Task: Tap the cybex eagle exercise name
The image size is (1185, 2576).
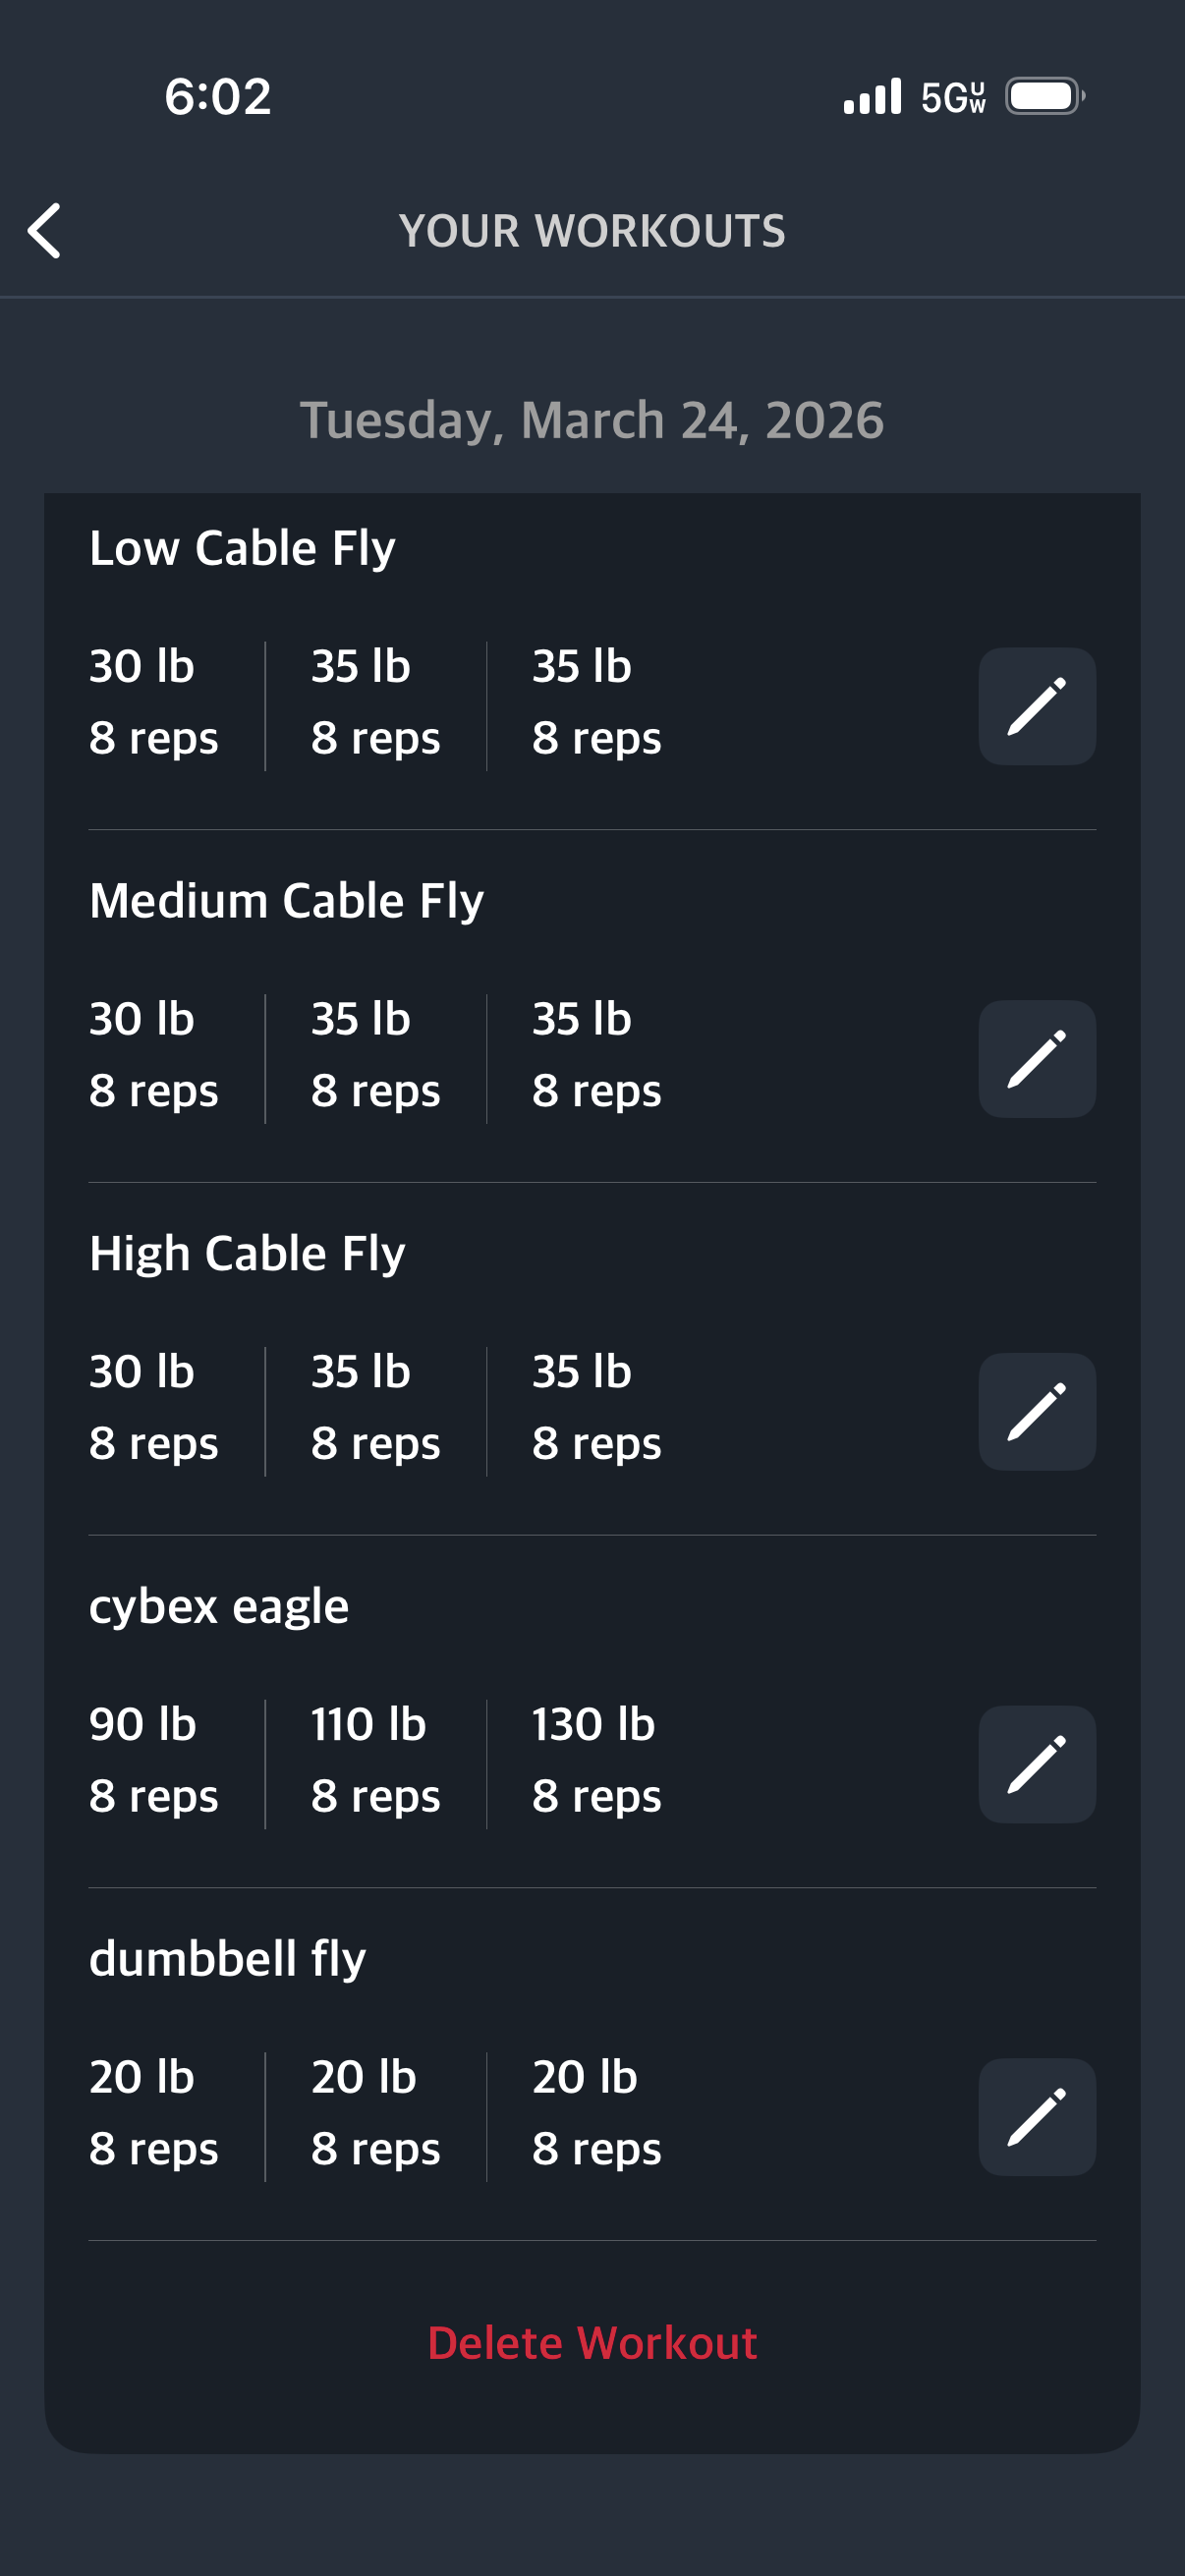Action: pos(219,1606)
